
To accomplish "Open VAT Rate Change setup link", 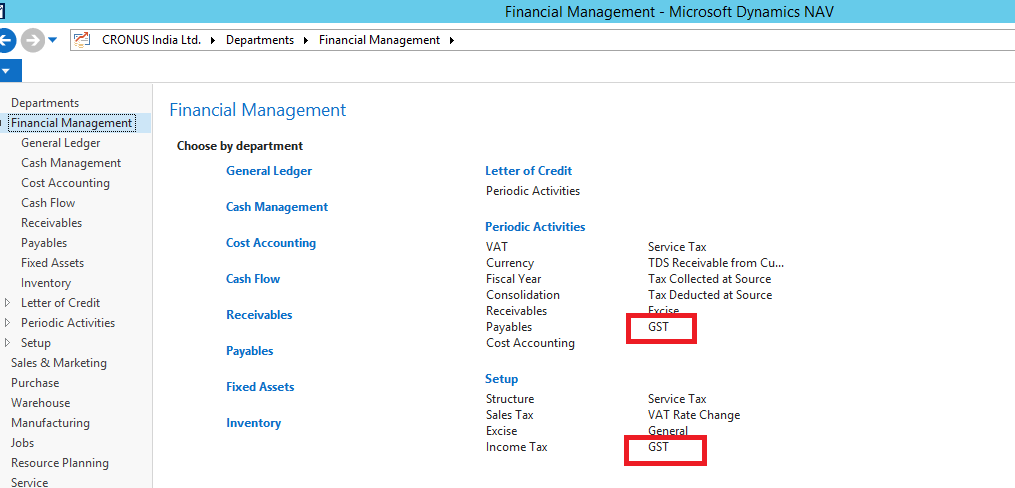I will [694, 415].
